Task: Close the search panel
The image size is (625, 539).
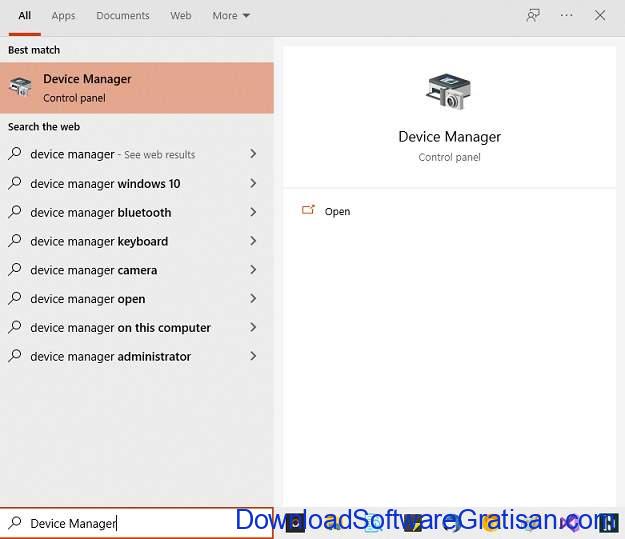Action: [x=599, y=16]
